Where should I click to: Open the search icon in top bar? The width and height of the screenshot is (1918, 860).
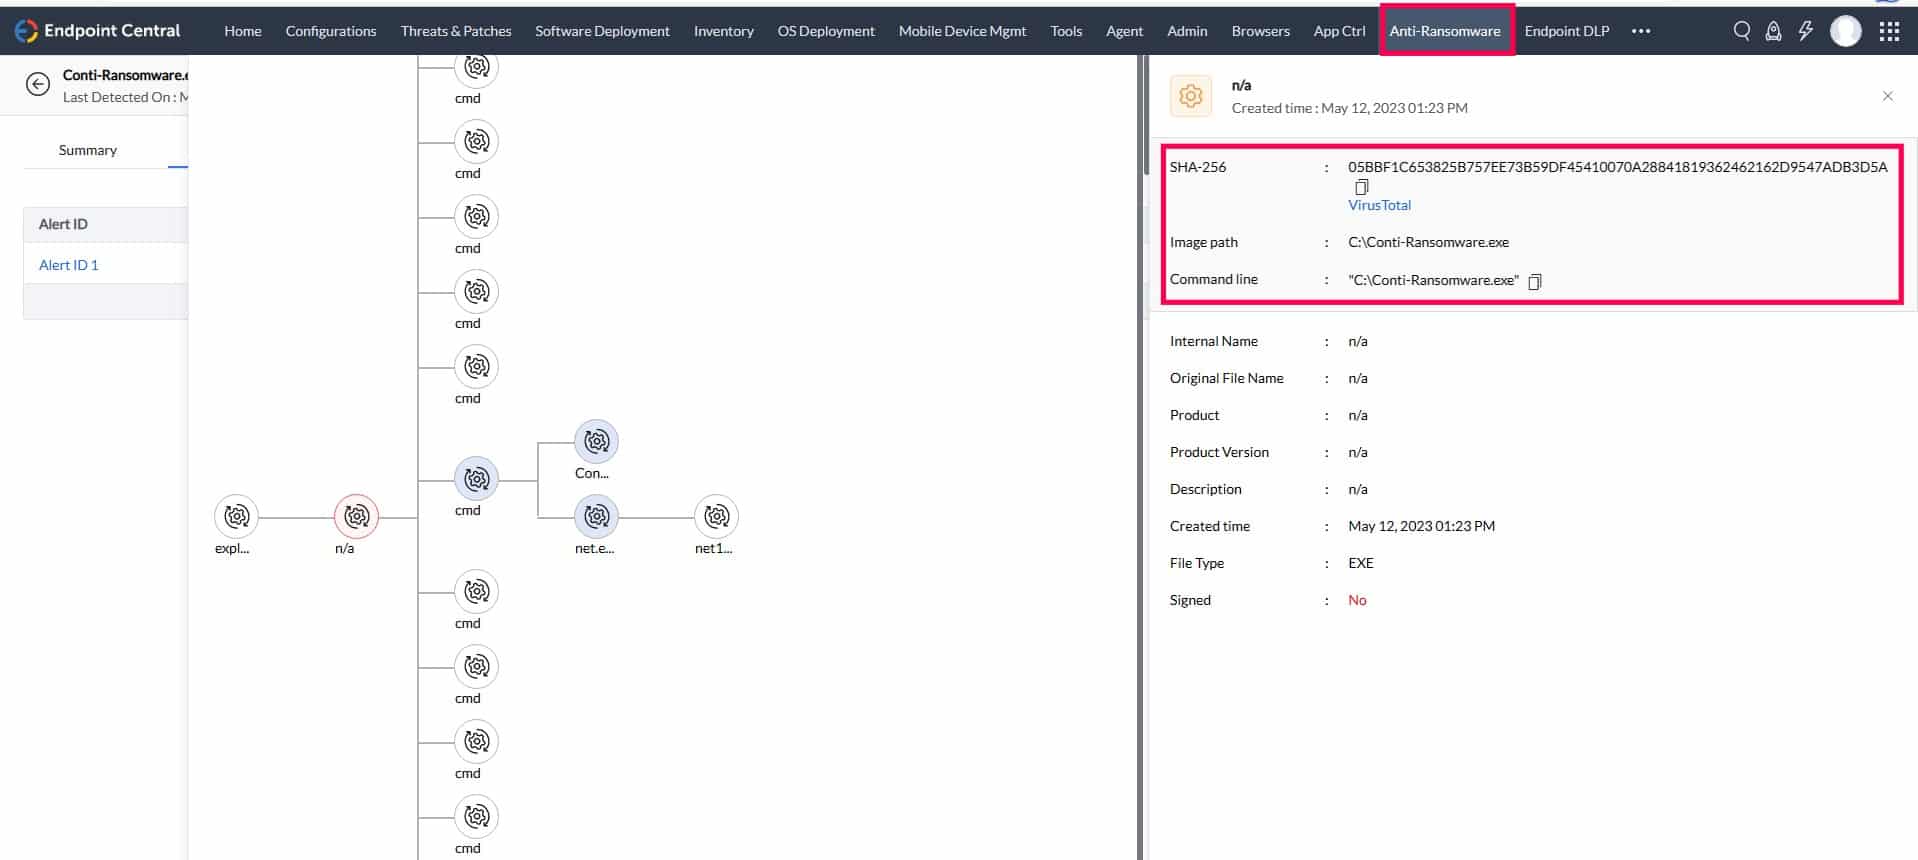(1741, 31)
